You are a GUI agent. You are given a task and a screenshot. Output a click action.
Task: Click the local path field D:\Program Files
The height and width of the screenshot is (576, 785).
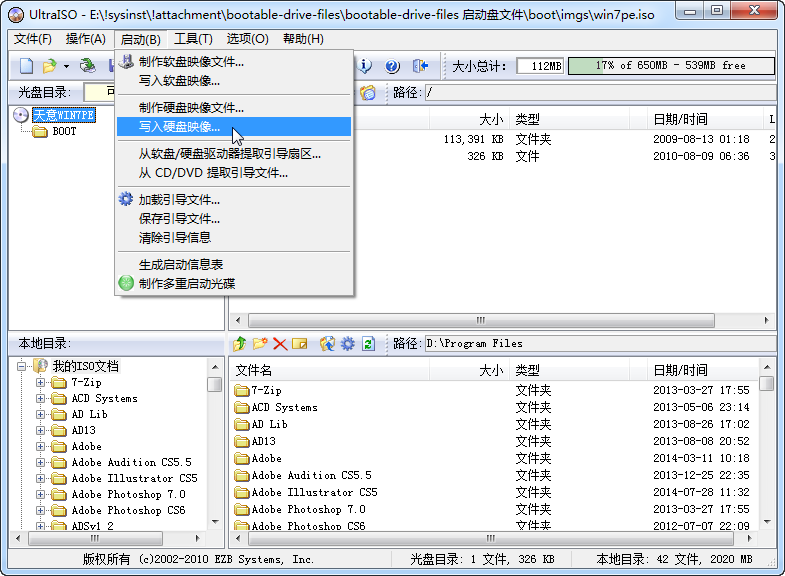pyautogui.click(x=600, y=344)
